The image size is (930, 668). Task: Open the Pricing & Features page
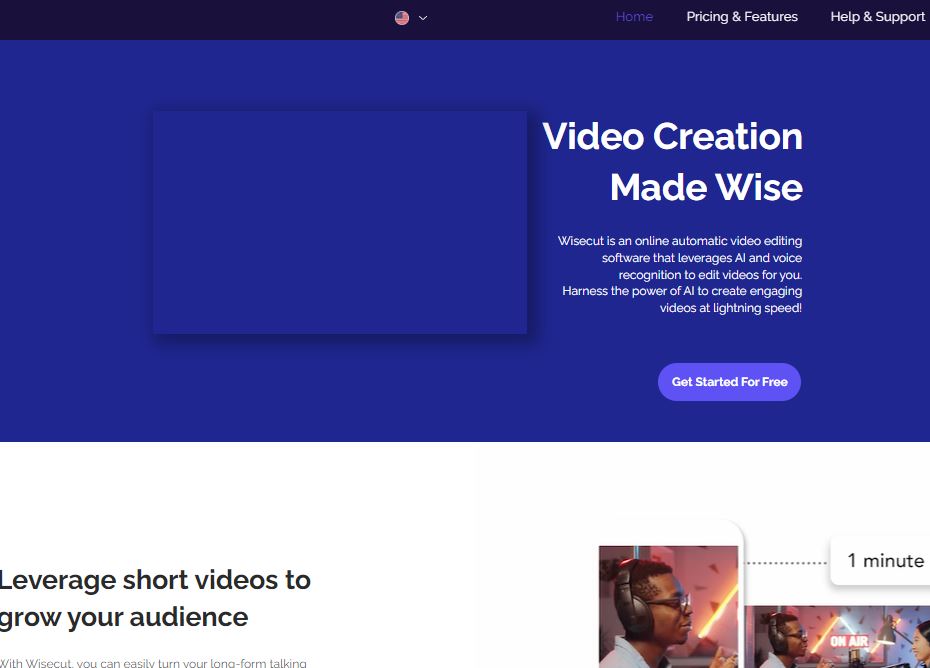742,17
